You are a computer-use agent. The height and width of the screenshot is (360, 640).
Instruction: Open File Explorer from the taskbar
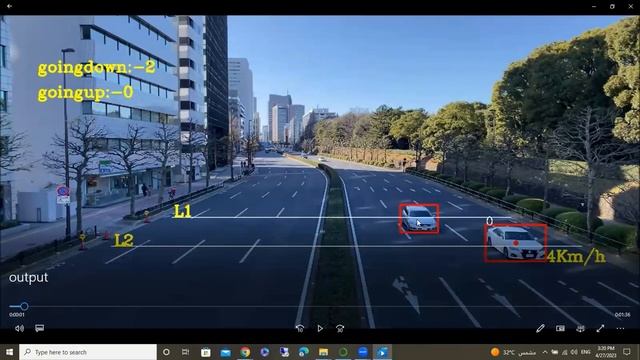point(323,352)
